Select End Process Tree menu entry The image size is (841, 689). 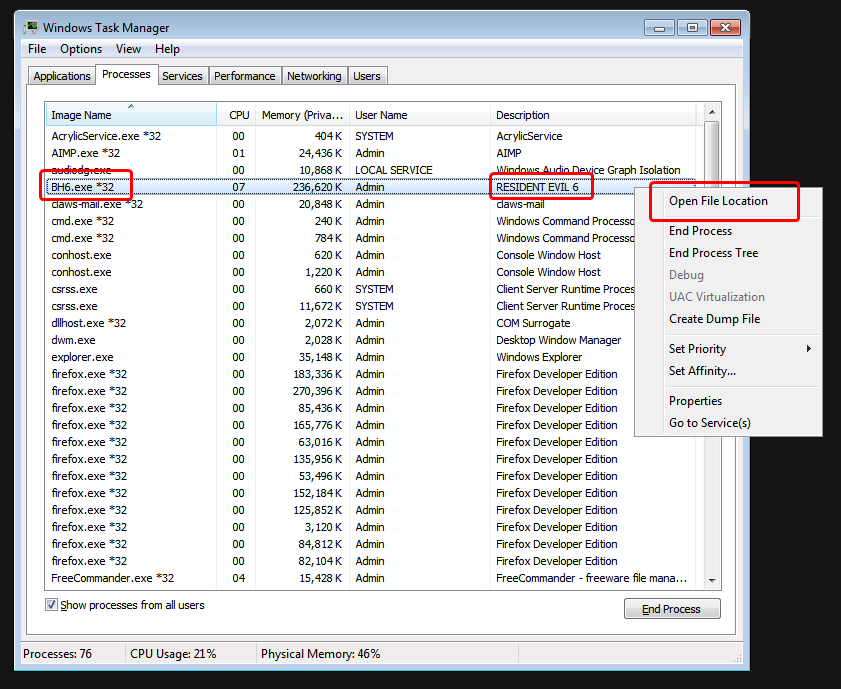(713, 253)
